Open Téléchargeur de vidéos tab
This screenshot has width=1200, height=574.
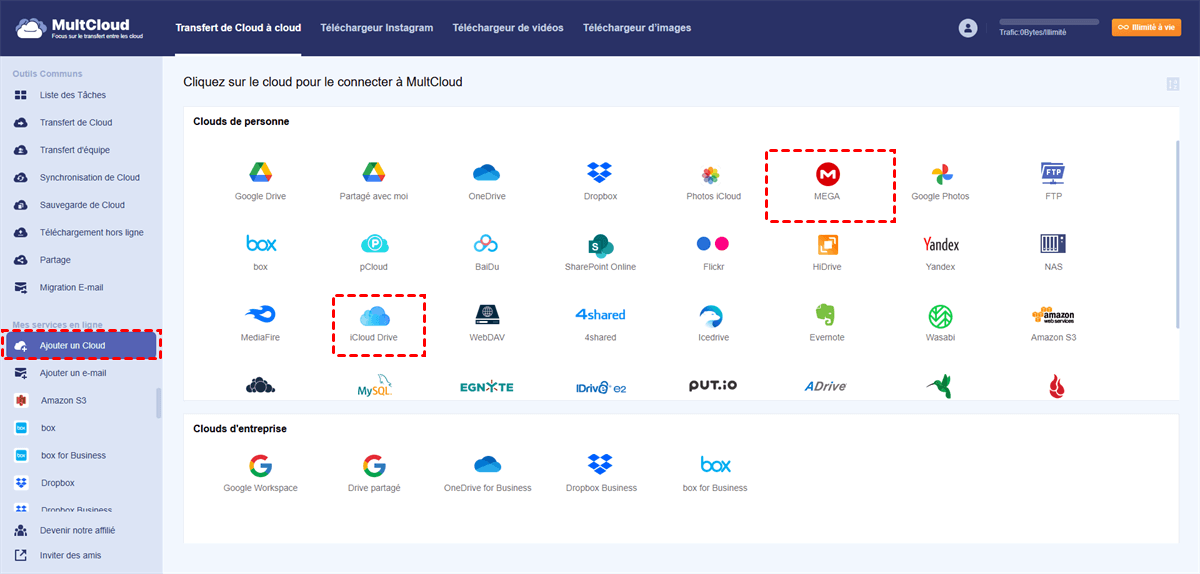click(507, 28)
